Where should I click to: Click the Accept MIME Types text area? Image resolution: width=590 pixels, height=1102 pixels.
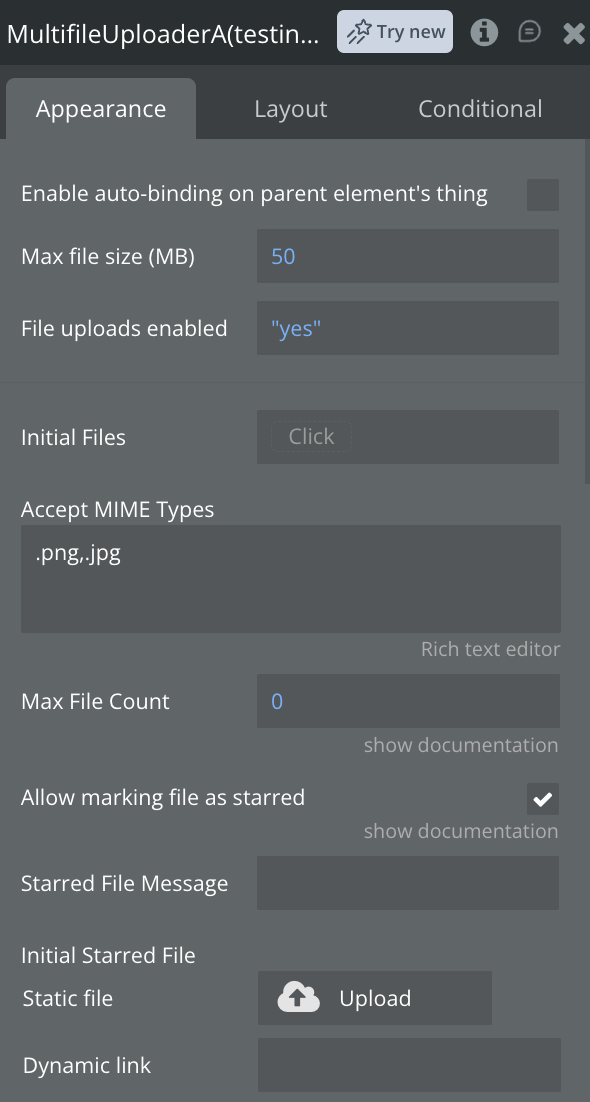tap(290, 578)
